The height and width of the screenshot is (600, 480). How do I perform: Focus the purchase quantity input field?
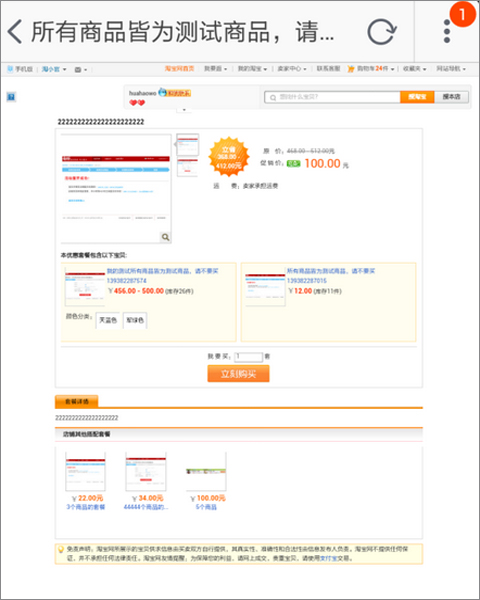click(x=248, y=357)
